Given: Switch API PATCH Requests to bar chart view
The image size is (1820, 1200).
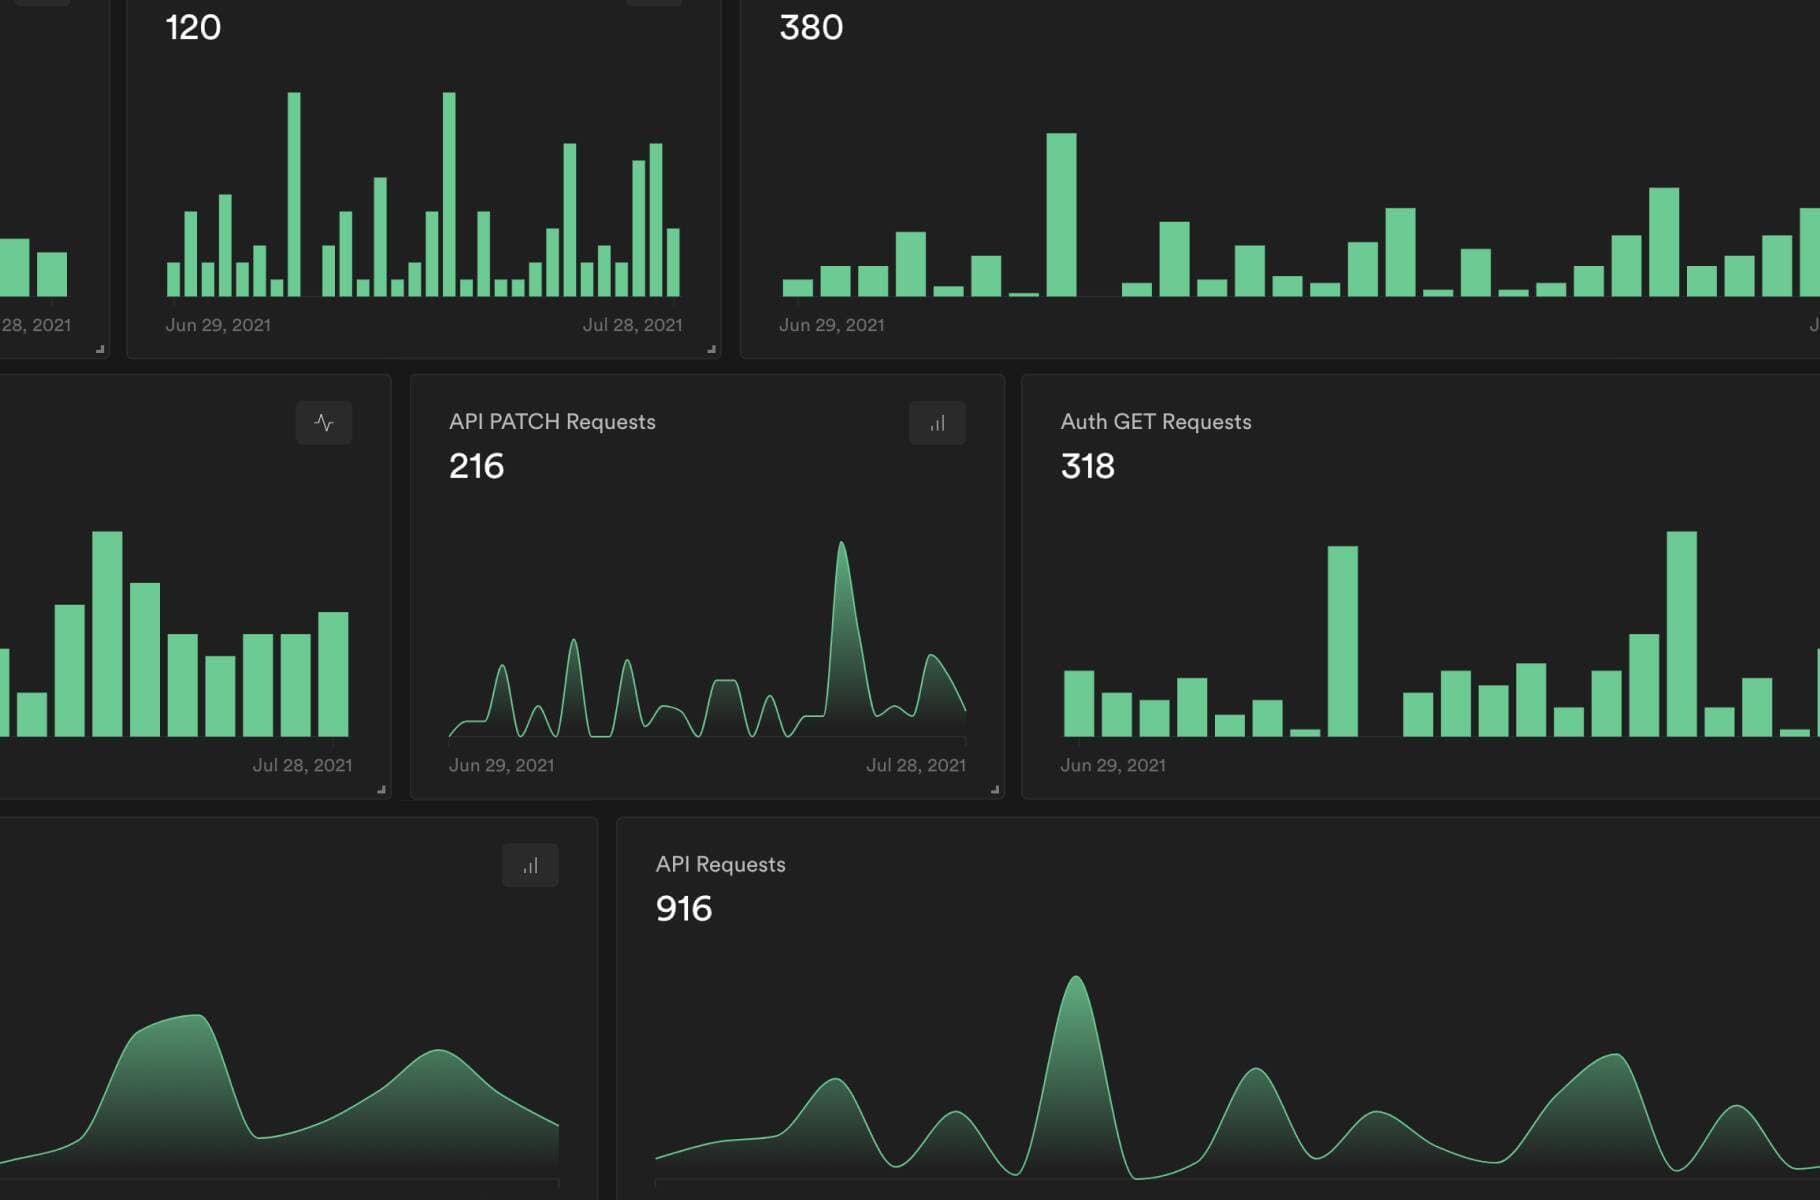Looking at the screenshot, I should pos(936,423).
